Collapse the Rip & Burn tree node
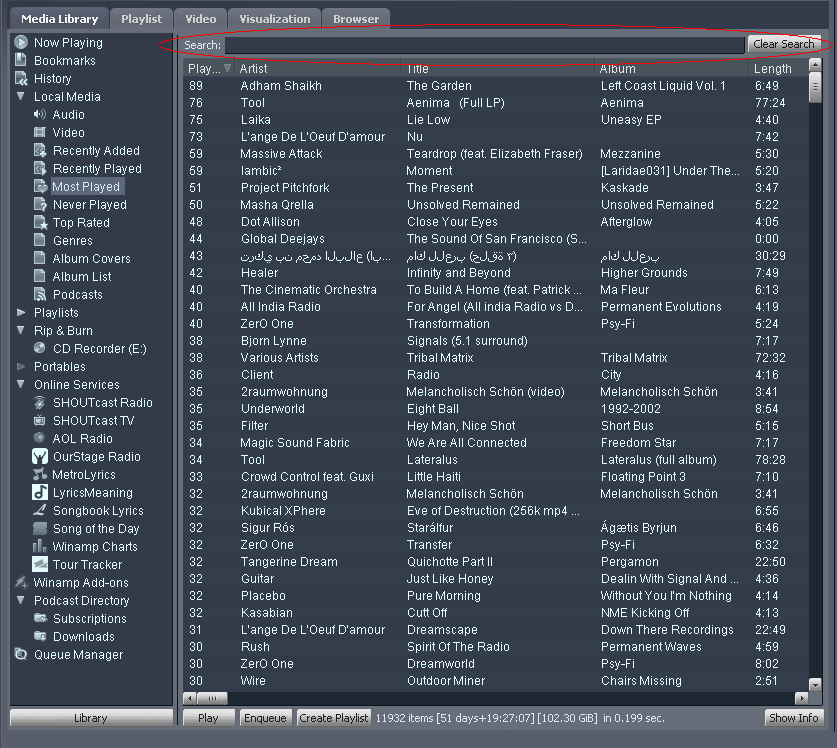Image resolution: width=837 pixels, height=748 pixels. click(x=21, y=330)
